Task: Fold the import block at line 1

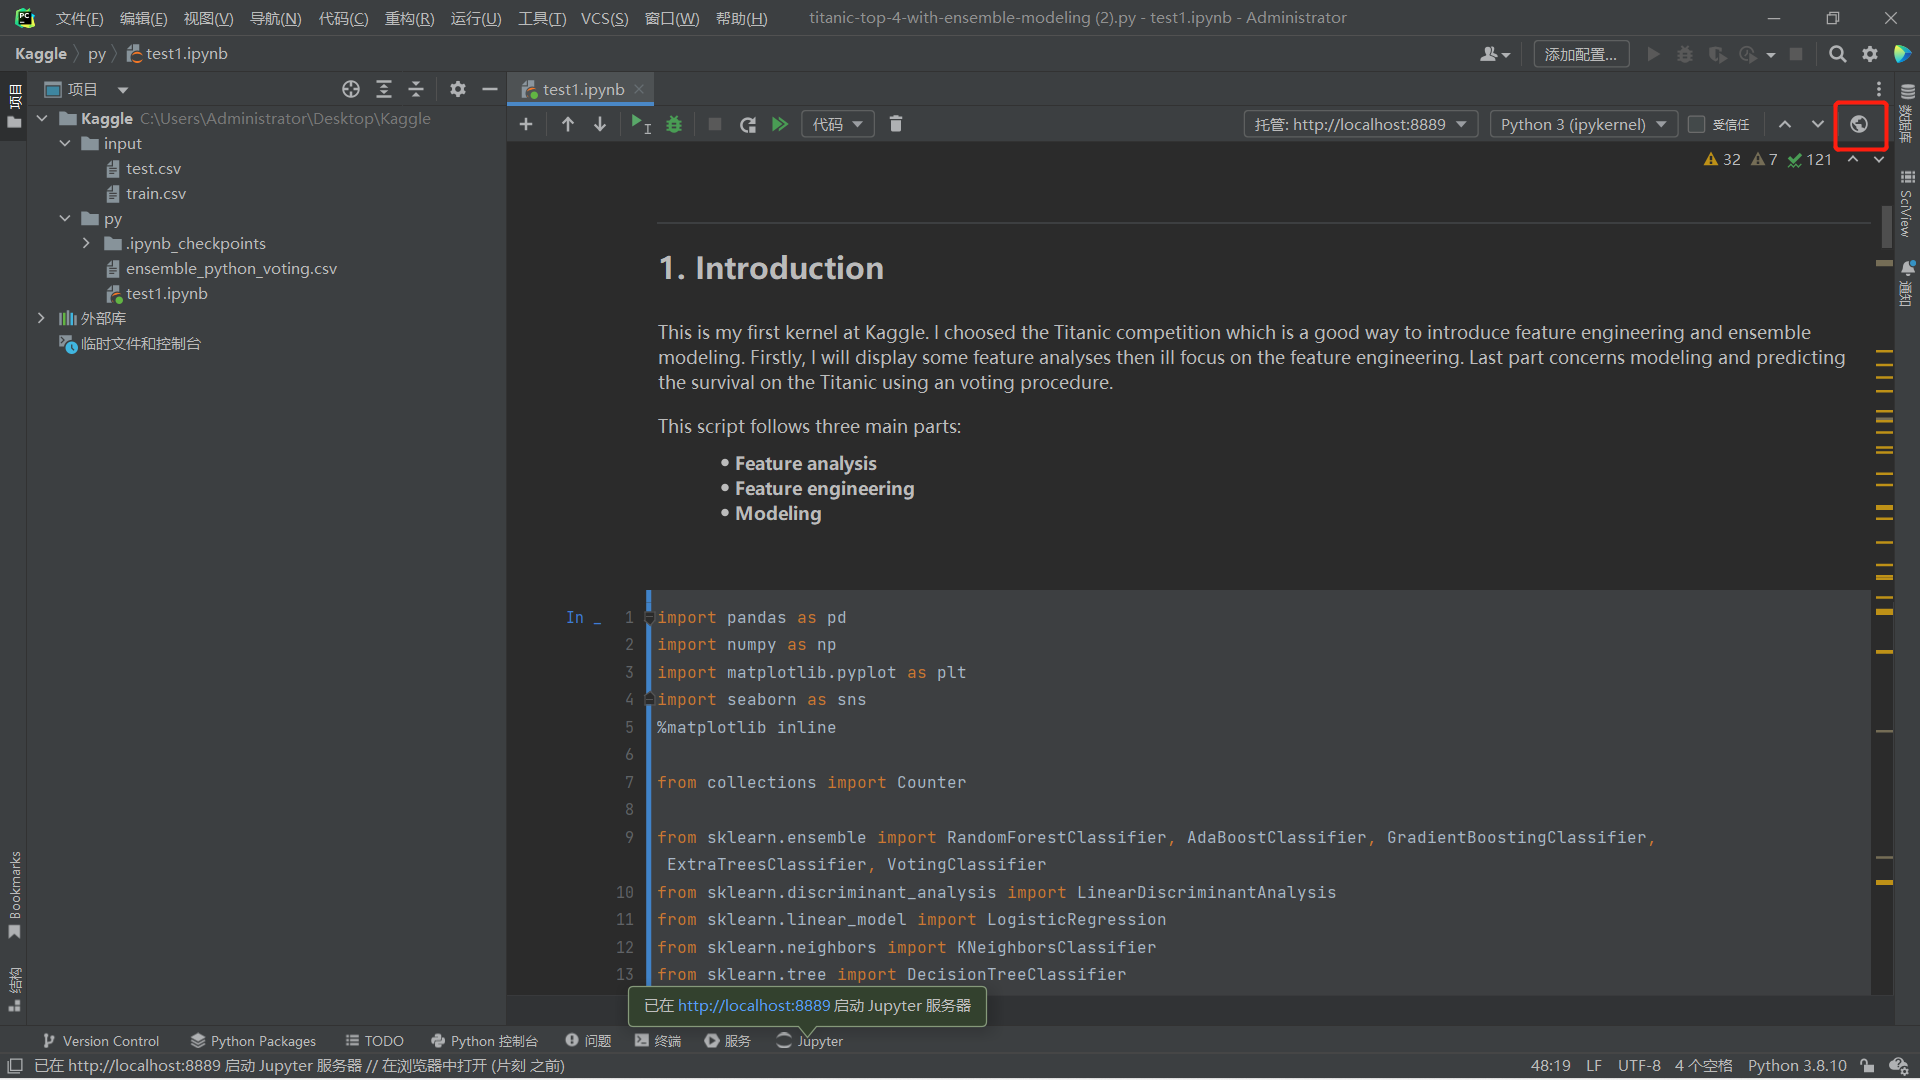Action: (x=649, y=617)
